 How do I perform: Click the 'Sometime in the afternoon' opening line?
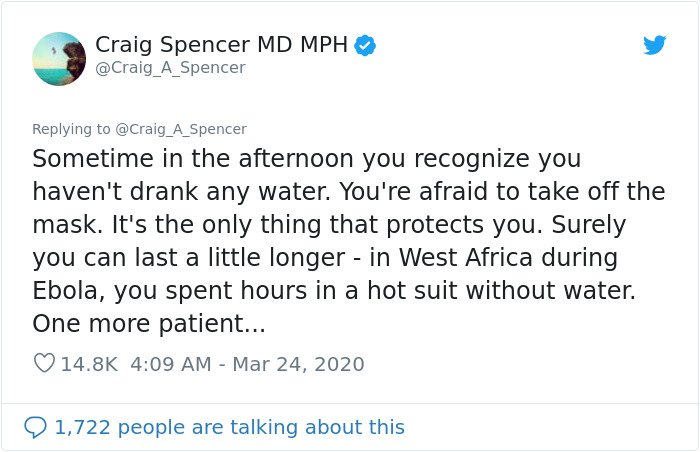click(x=195, y=159)
